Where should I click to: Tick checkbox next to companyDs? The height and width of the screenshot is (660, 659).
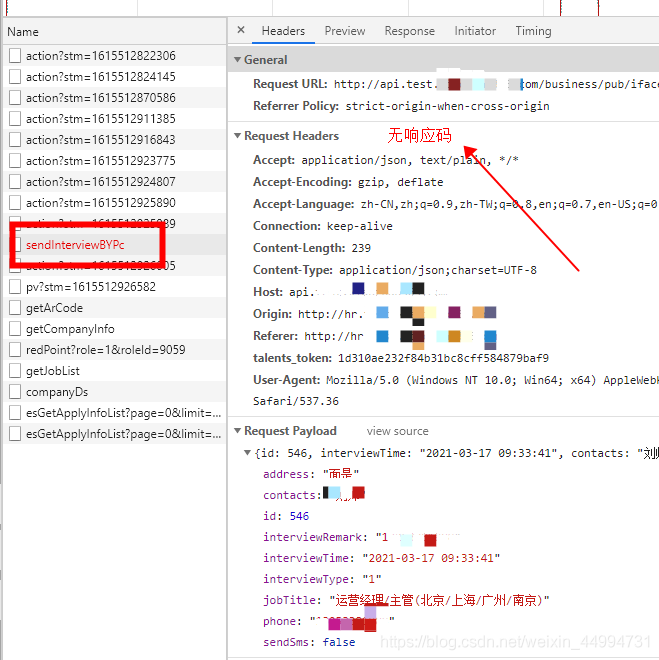15,392
